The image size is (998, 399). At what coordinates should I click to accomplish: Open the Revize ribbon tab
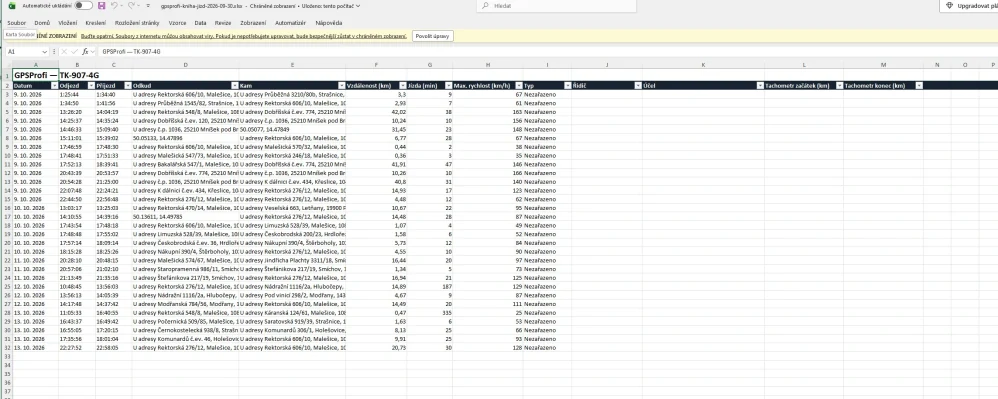(x=223, y=22)
